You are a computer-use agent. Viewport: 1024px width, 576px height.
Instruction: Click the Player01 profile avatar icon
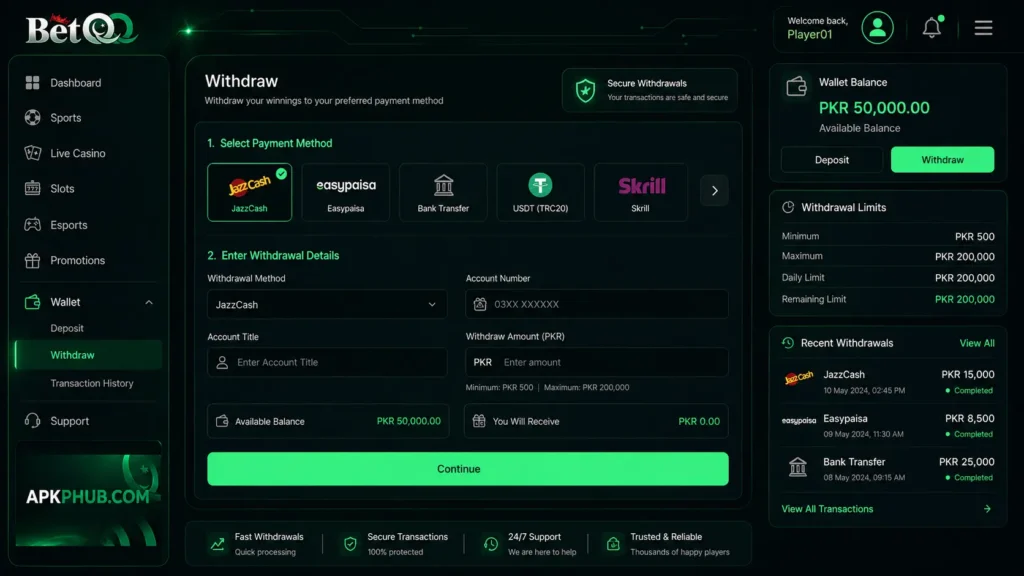tap(877, 27)
